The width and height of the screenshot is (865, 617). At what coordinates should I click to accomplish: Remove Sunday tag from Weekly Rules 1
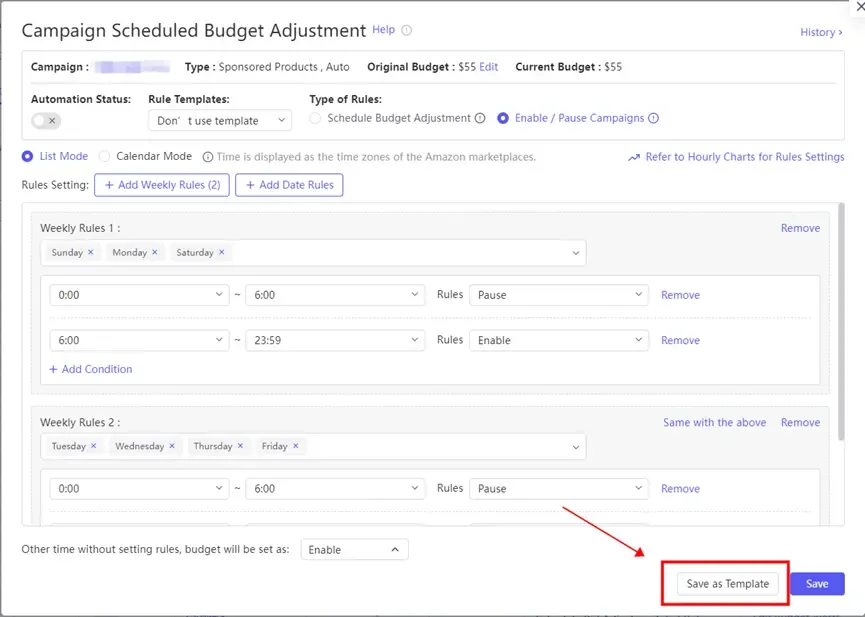pyautogui.click(x=91, y=252)
